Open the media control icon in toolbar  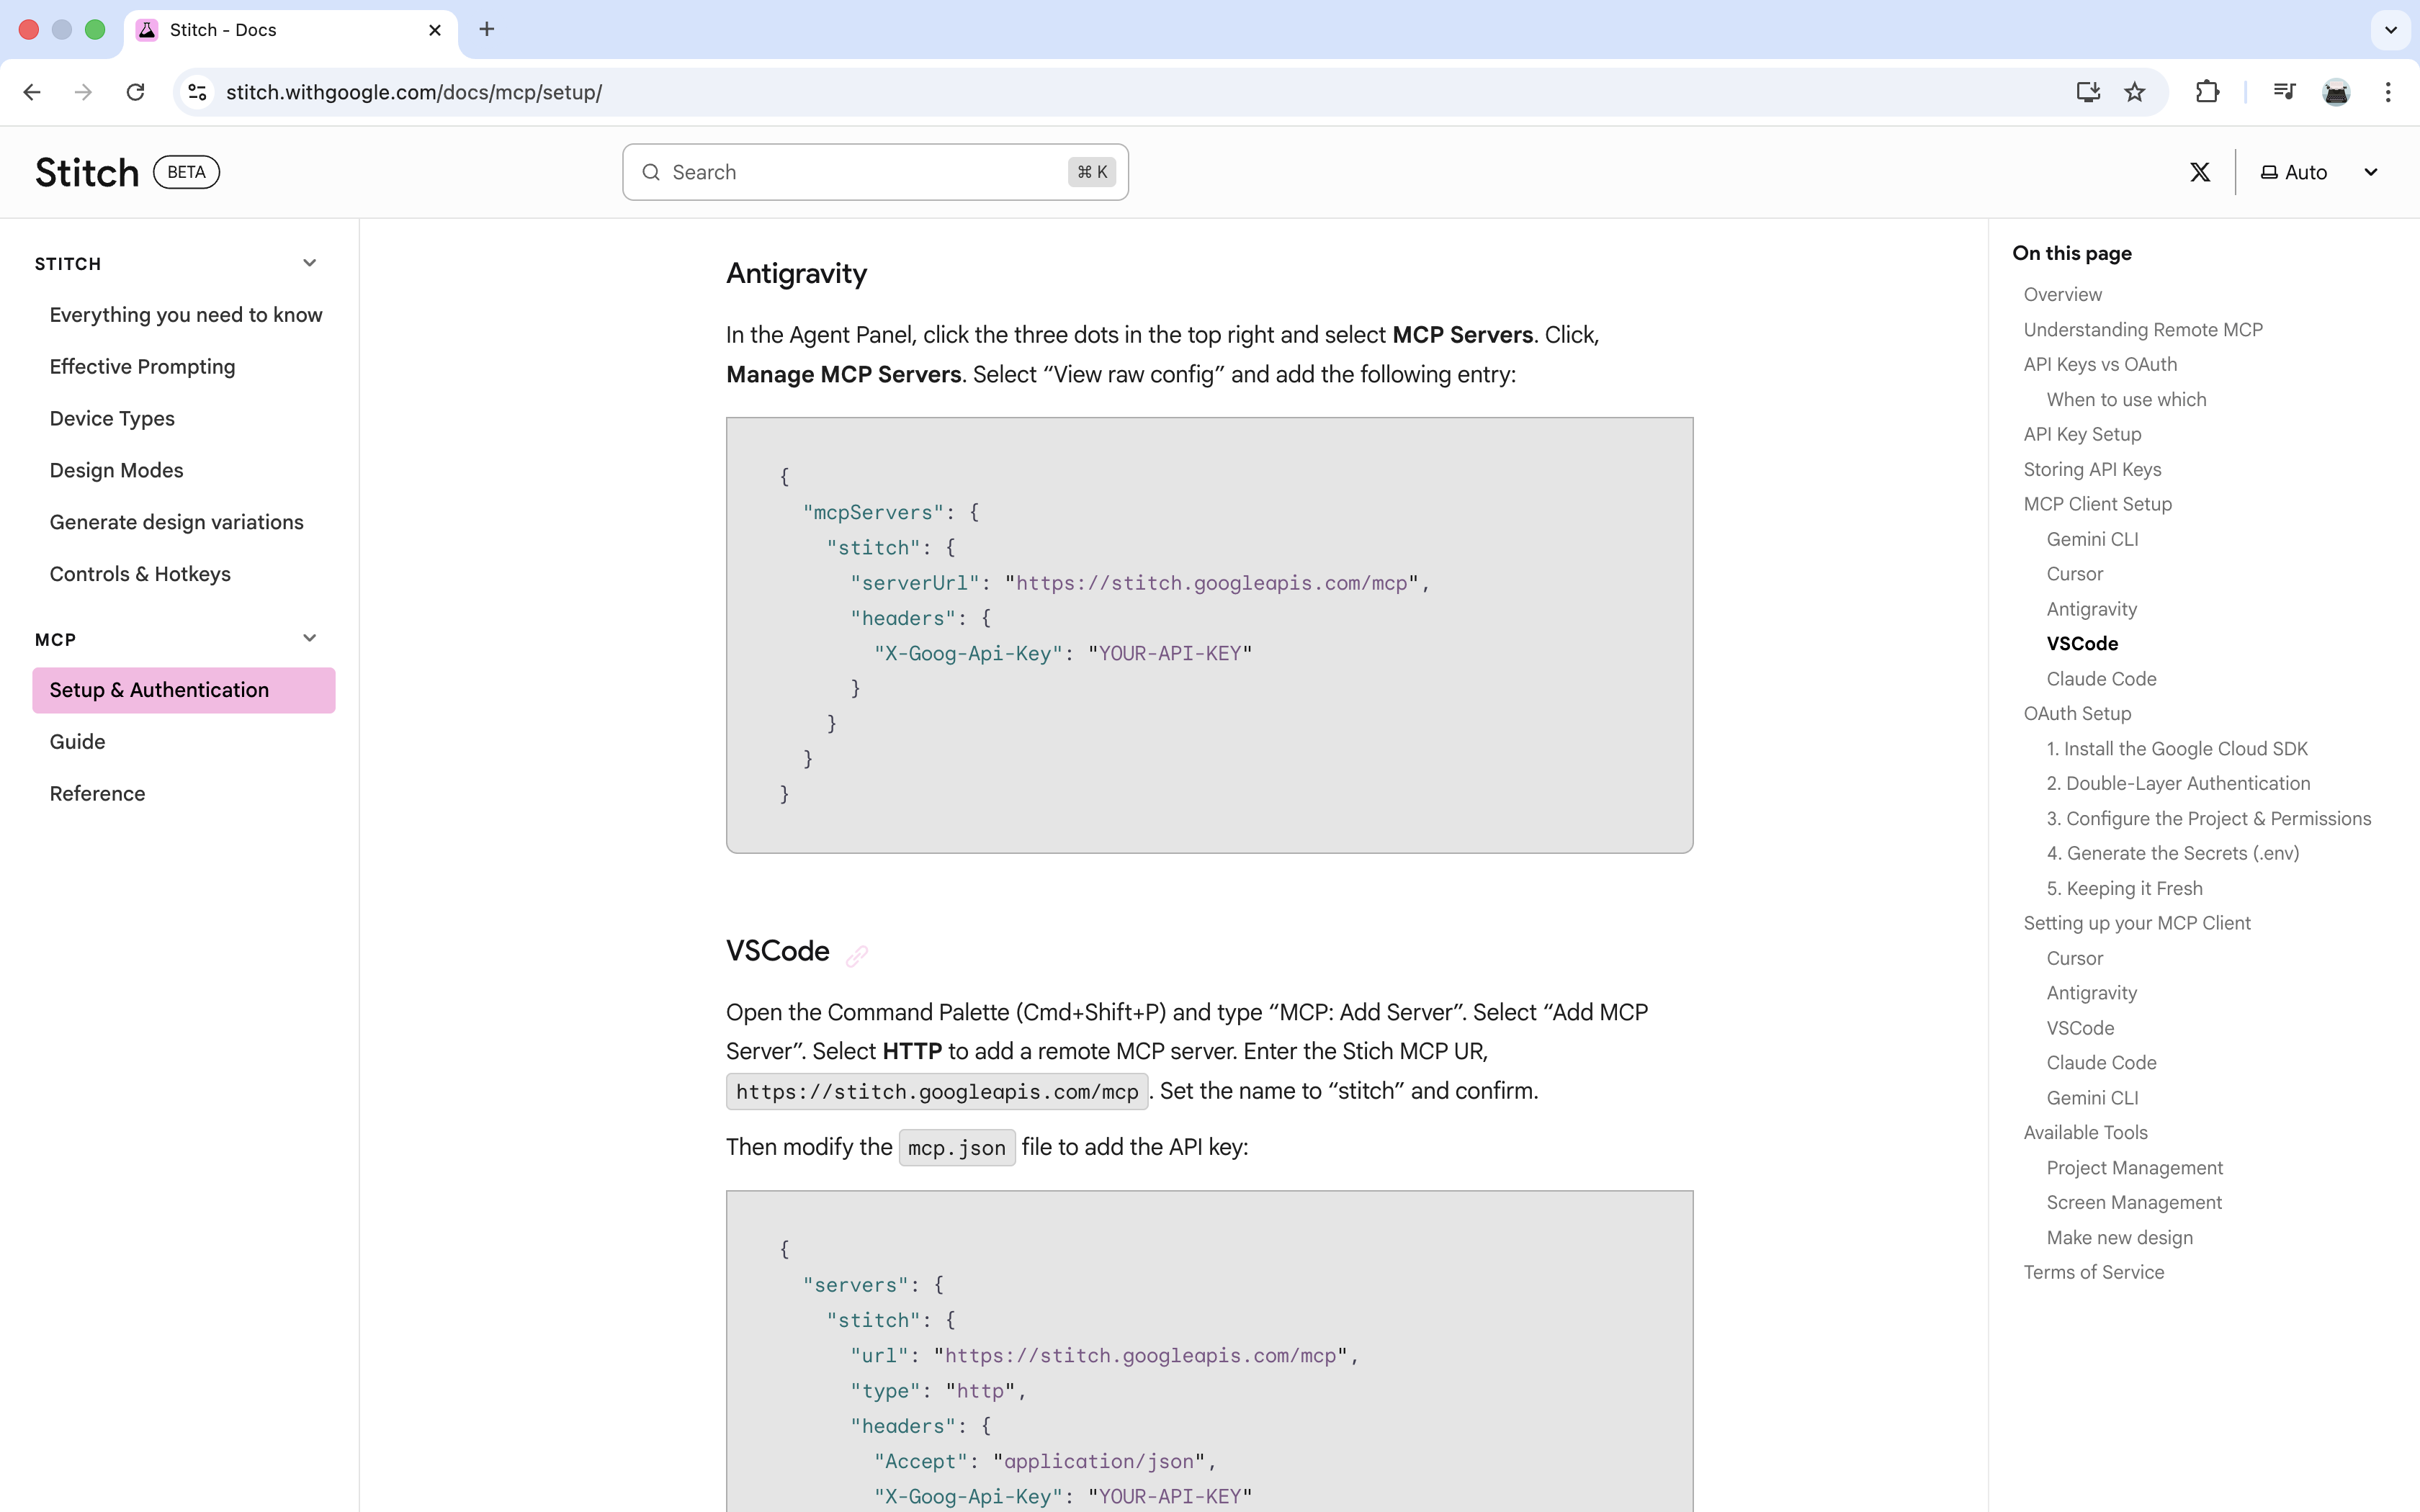click(x=2284, y=92)
